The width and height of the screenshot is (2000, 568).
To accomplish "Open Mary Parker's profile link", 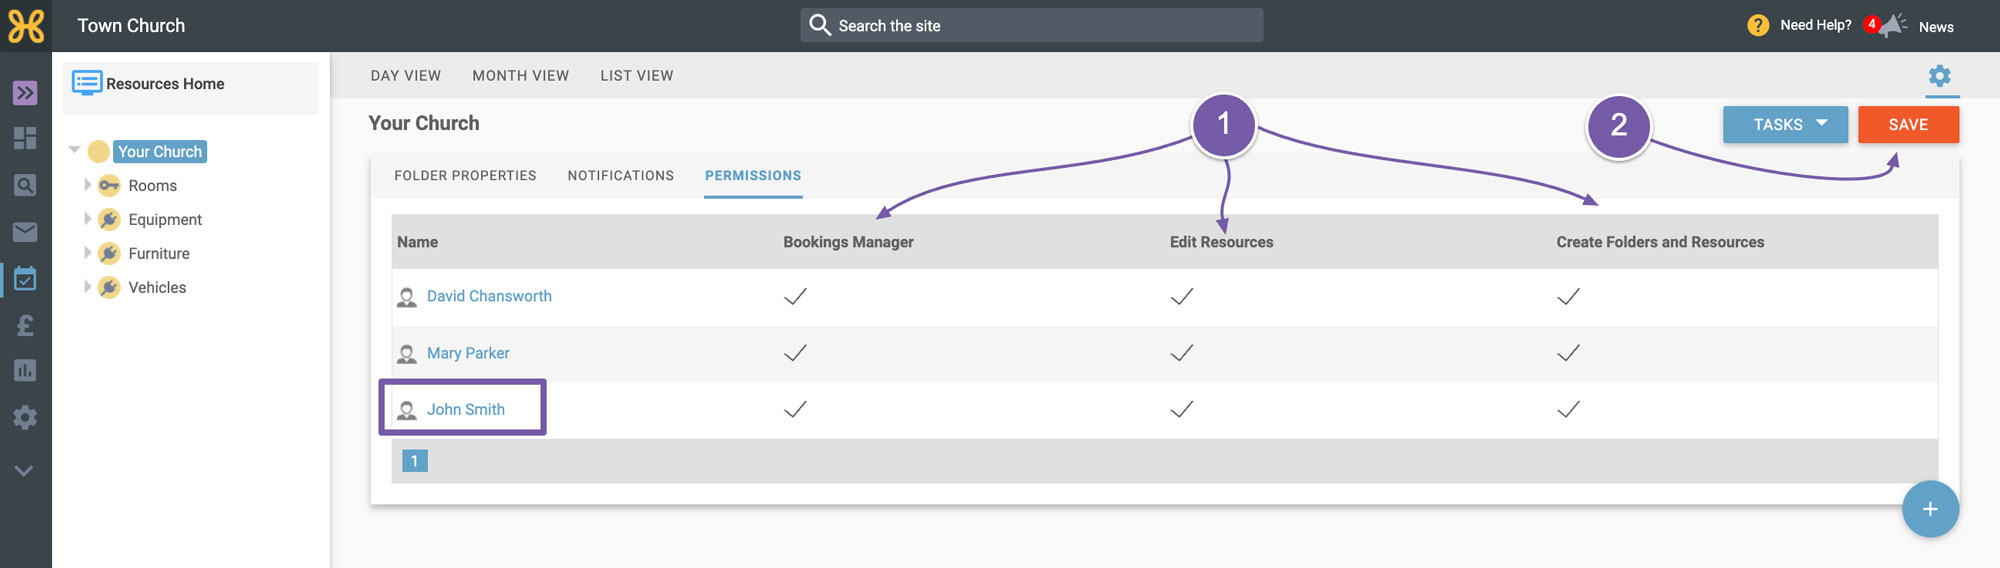I will coord(468,353).
